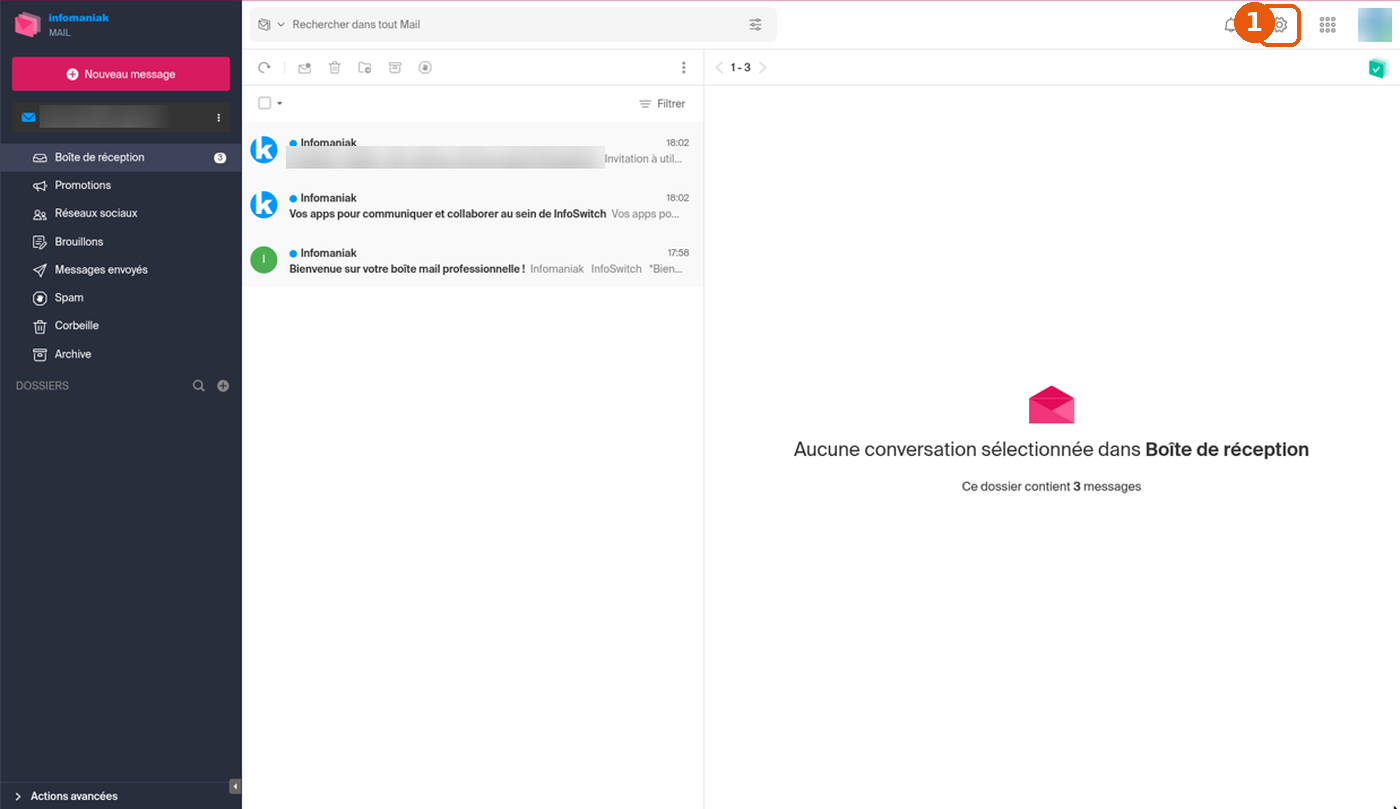Open the selection options dropdown arrow
The image size is (1400, 809).
pyautogui.click(x=280, y=103)
